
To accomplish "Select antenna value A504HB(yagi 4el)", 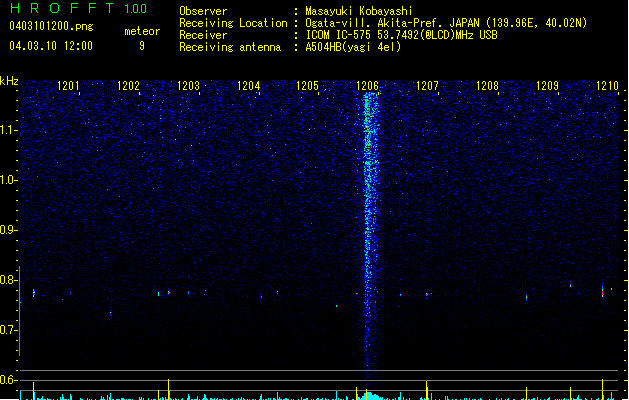I will click(x=353, y=47).
